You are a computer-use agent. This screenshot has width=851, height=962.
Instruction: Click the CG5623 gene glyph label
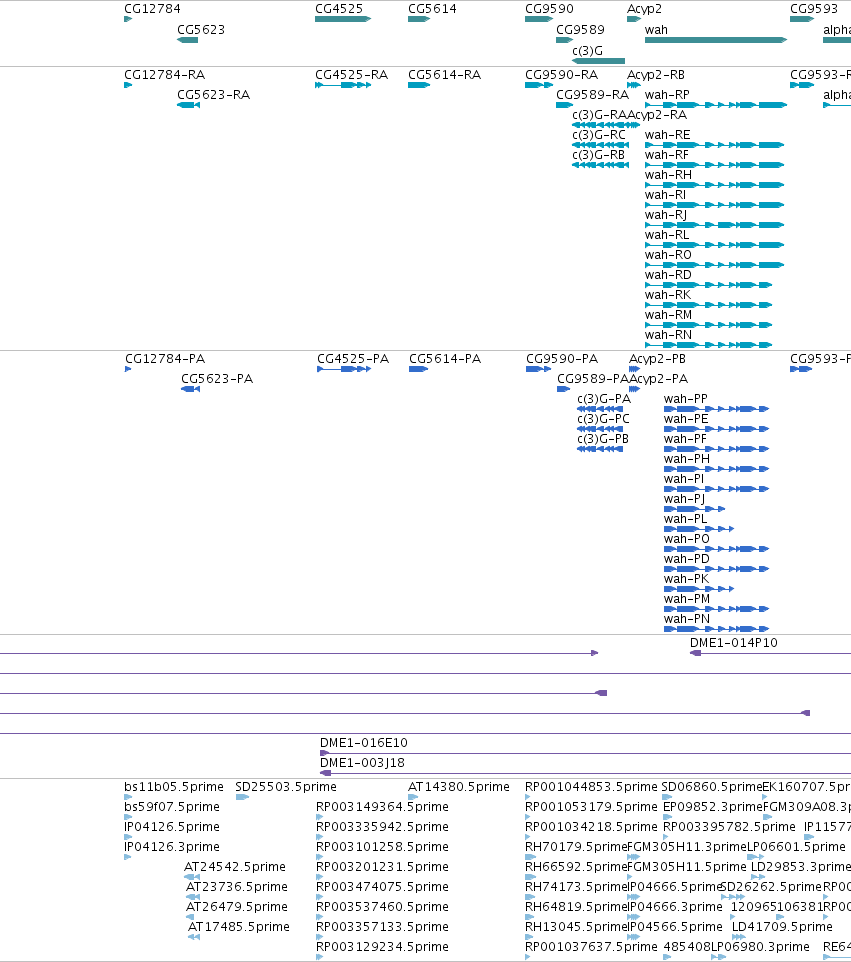tap(201, 30)
